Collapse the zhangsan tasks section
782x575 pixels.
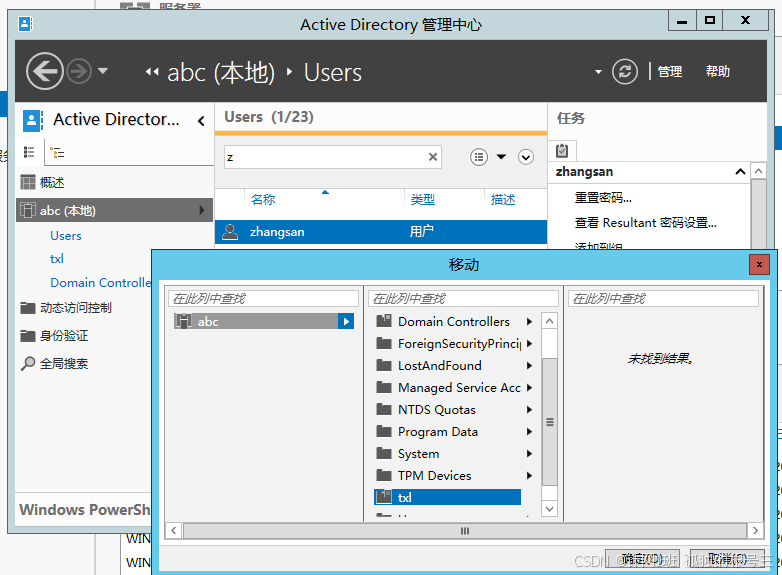click(x=740, y=172)
